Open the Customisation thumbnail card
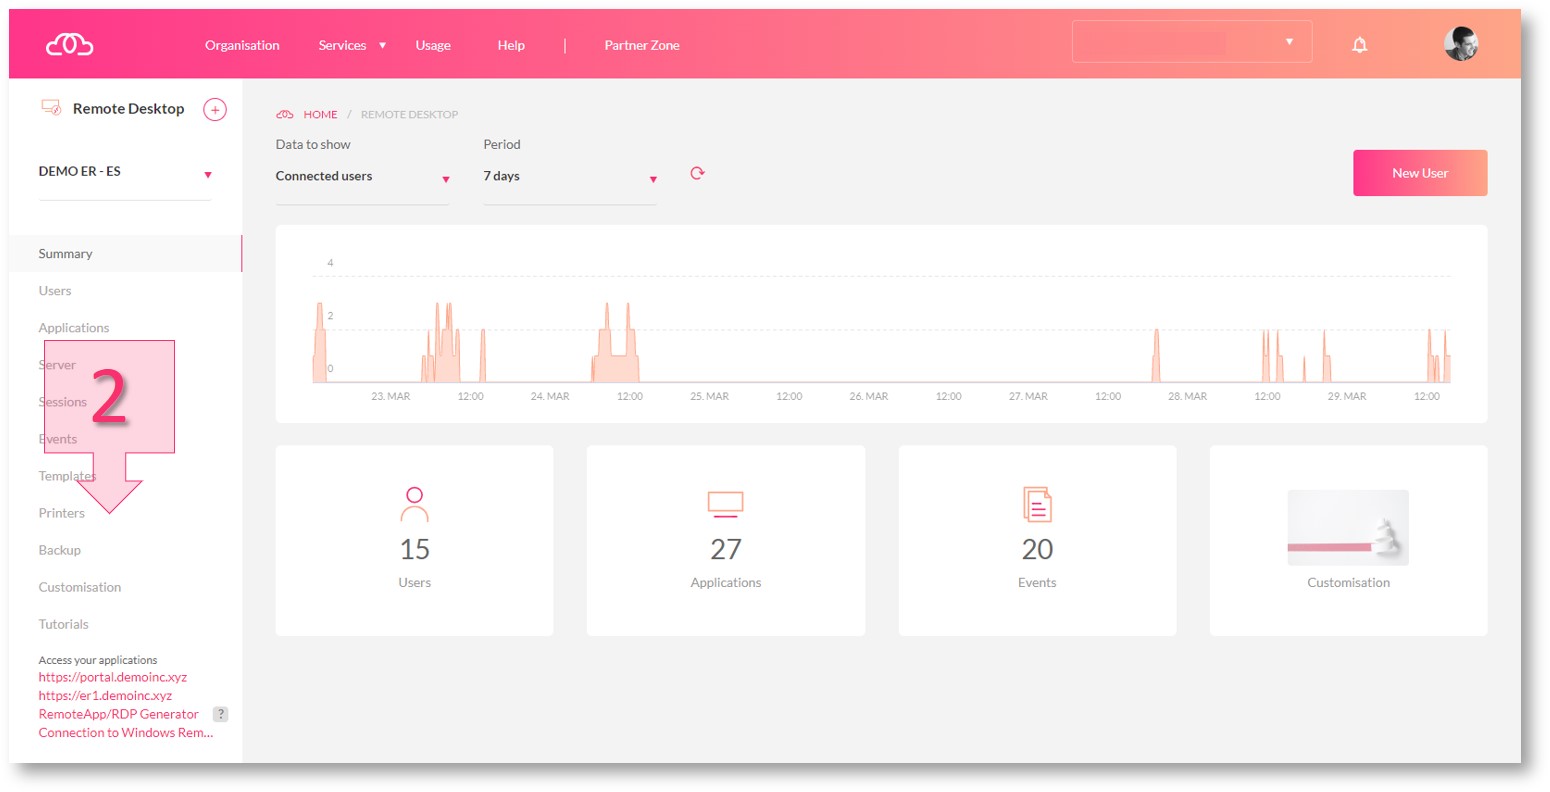Image resolution: width=1550 pixels, height=792 pixels. point(1347,528)
